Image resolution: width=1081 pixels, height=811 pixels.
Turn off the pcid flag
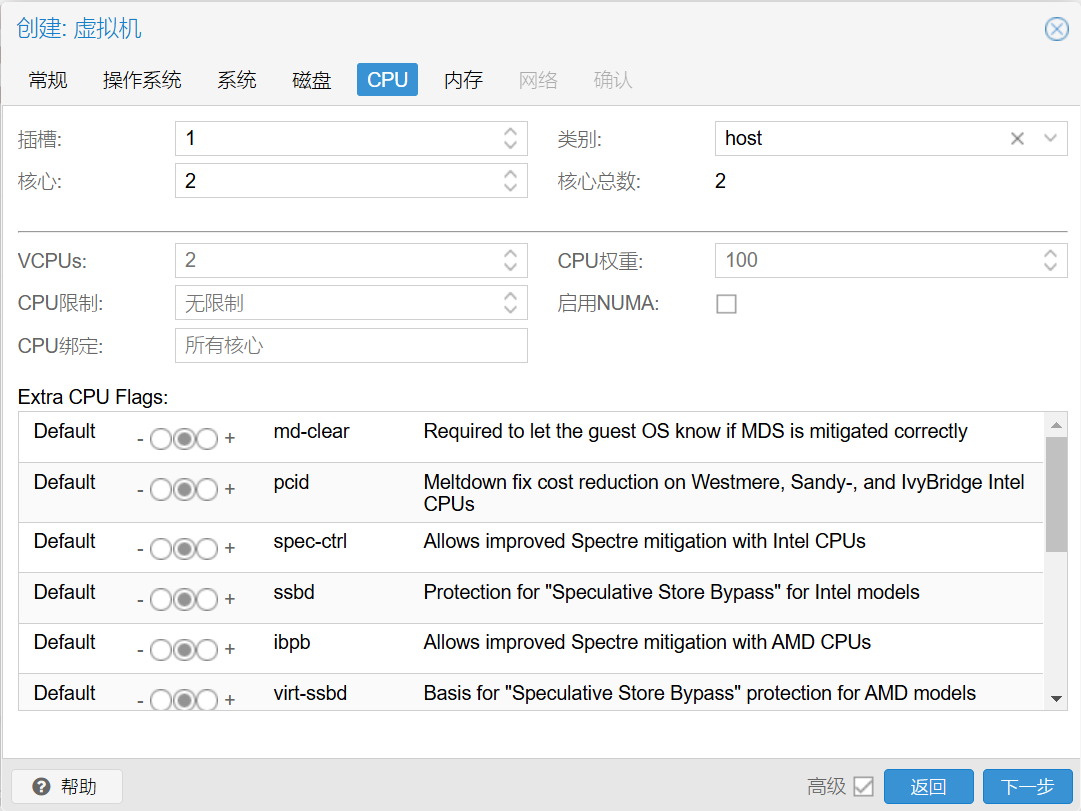click(x=161, y=490)
